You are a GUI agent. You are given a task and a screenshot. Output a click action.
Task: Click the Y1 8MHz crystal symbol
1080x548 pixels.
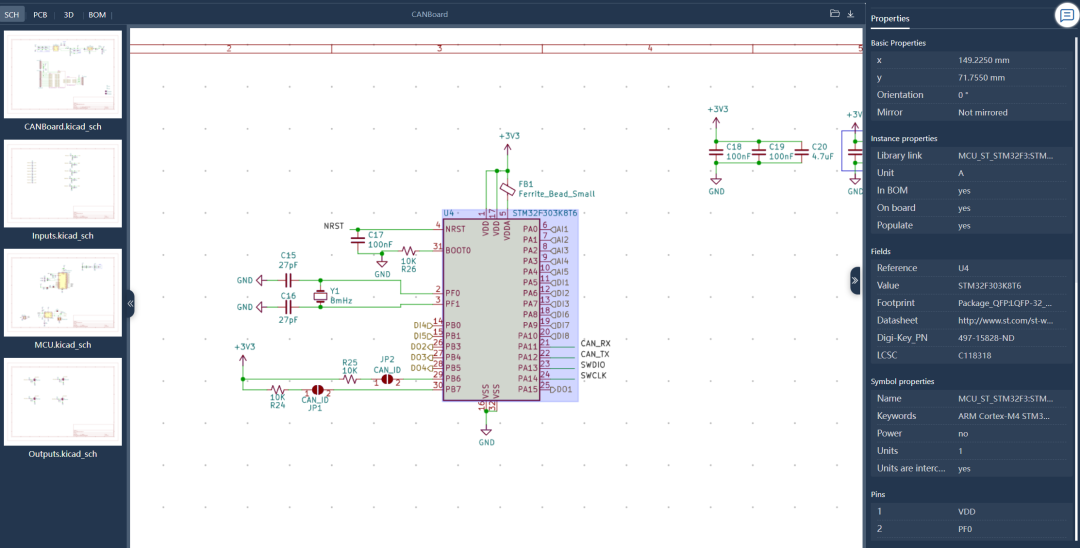pos(319,294)
